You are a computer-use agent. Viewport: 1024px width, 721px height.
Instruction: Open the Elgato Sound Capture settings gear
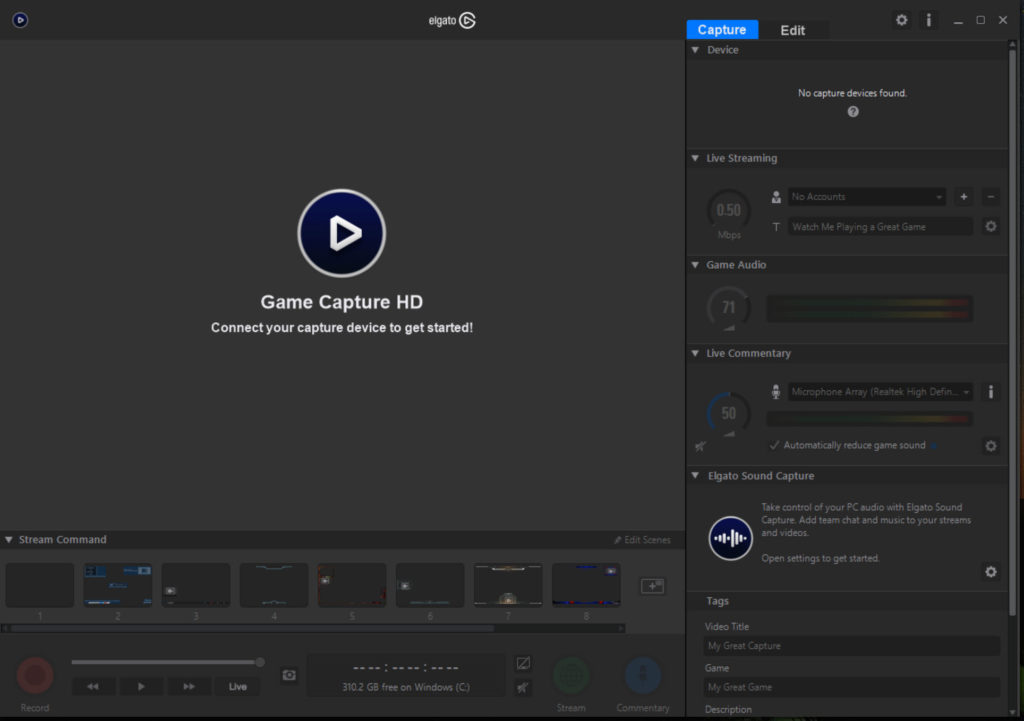pos(991,572)
